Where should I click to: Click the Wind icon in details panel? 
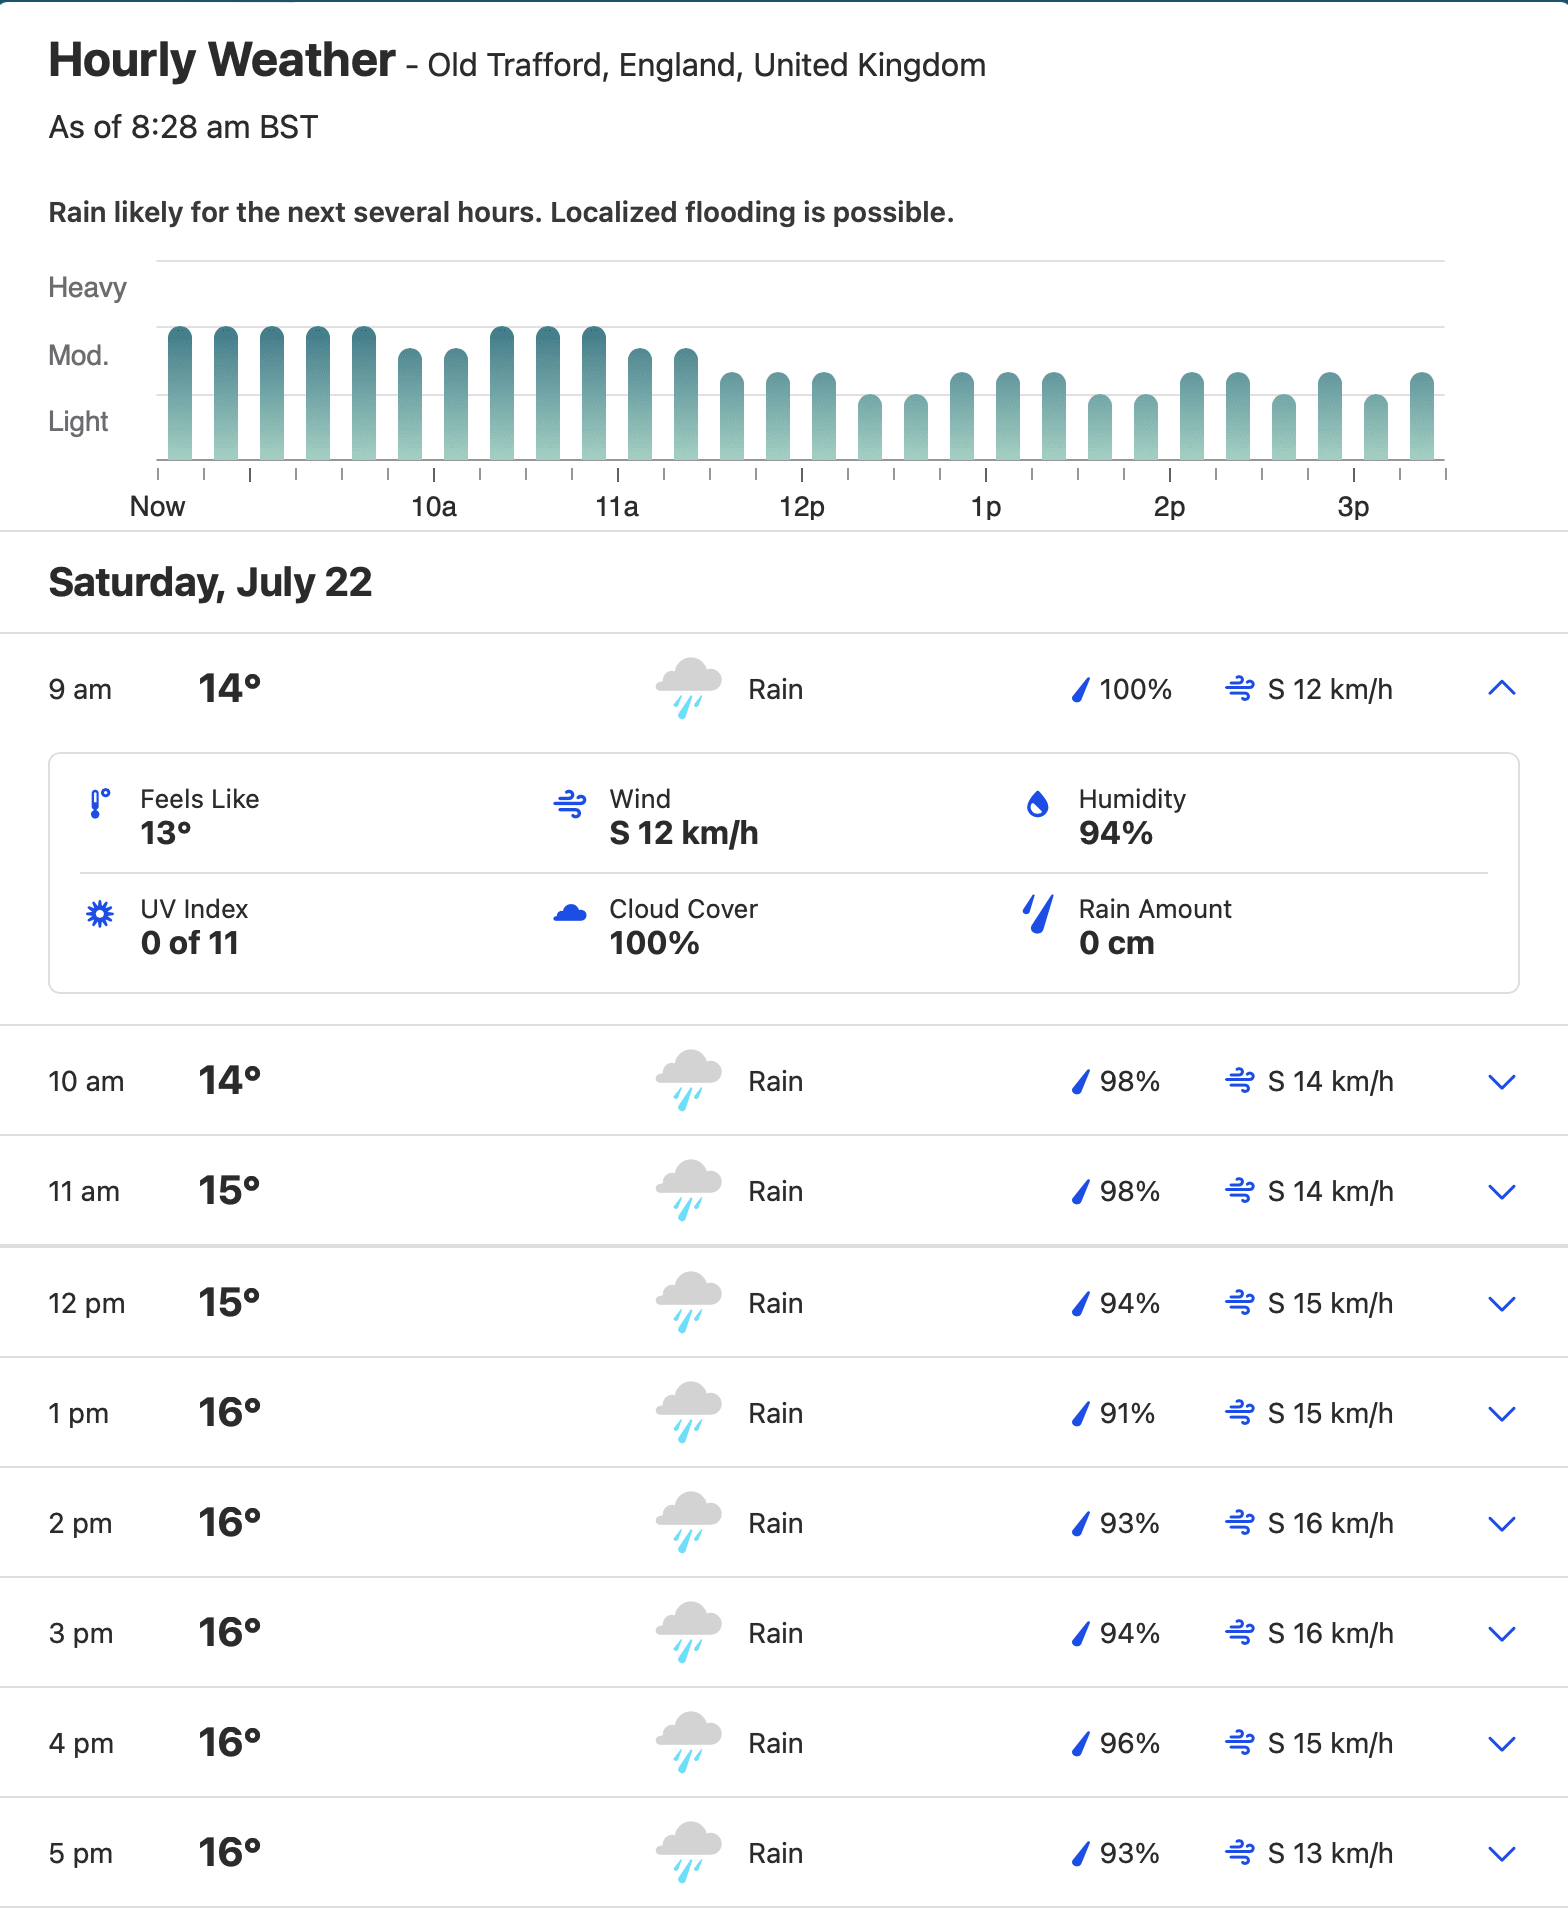[x=570, y=803]
